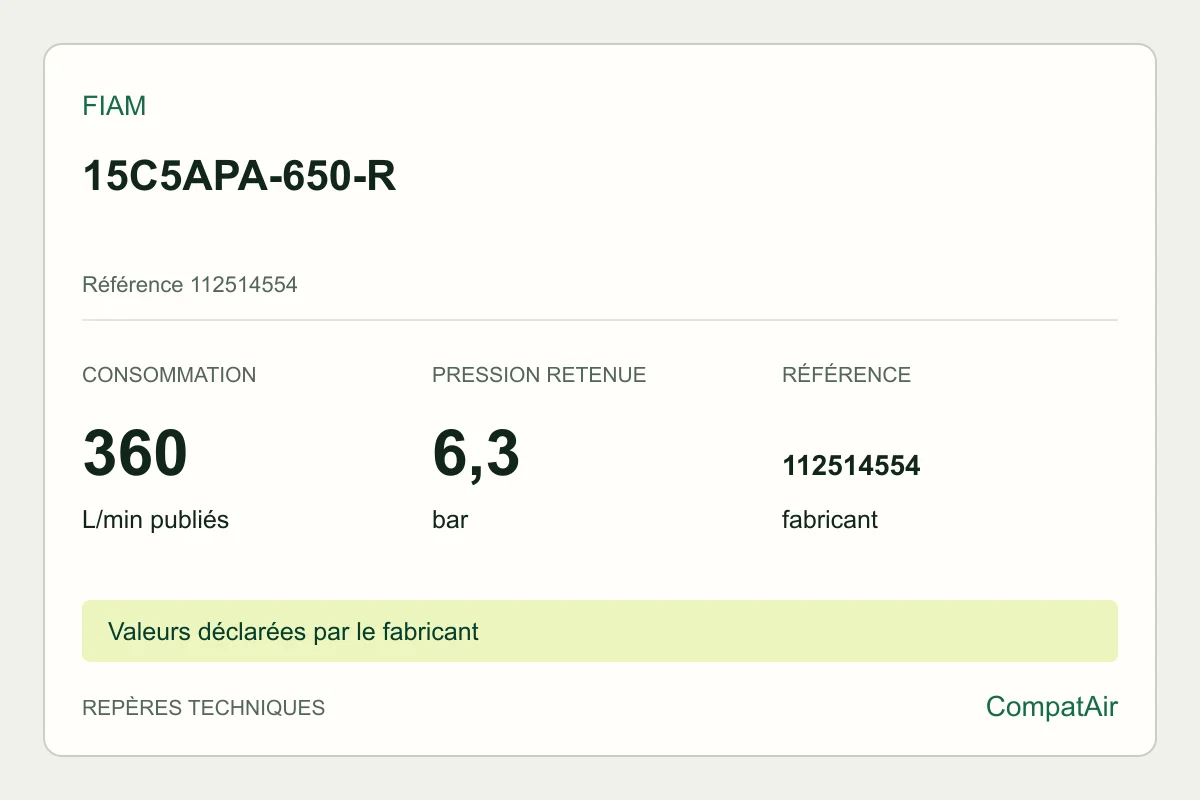Select the 360 consumption value

pos(135,453)
